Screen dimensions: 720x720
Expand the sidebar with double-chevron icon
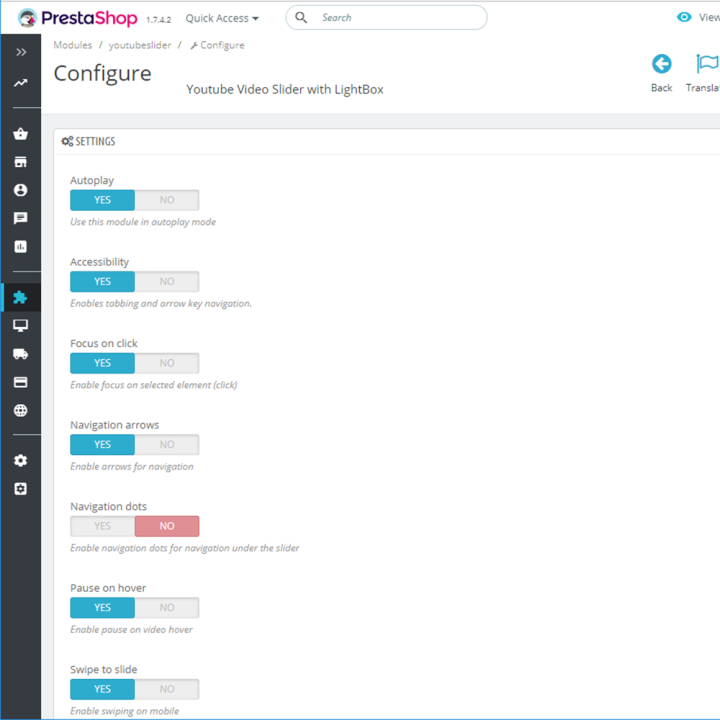[x=21, y=52]
